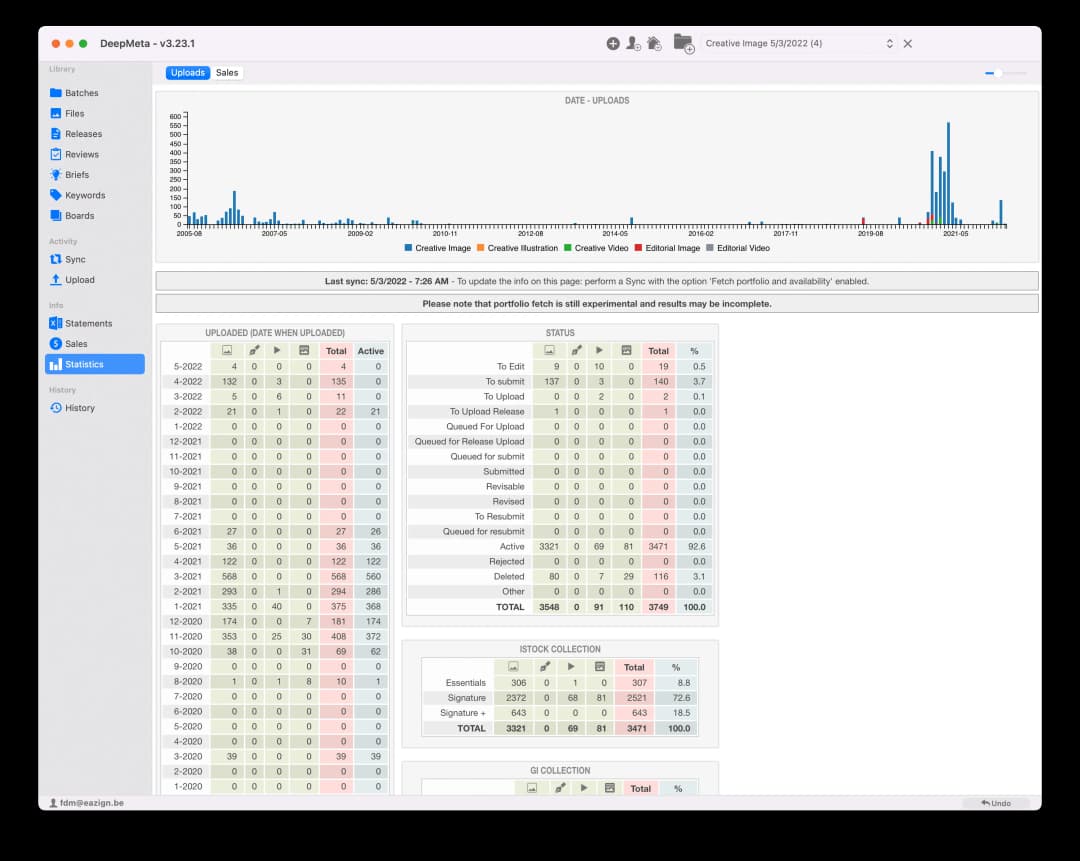Viewport: 1080px width, 861px height.
Task: Click the Creative Illustration legend swatch
Action: click(481, 248)
